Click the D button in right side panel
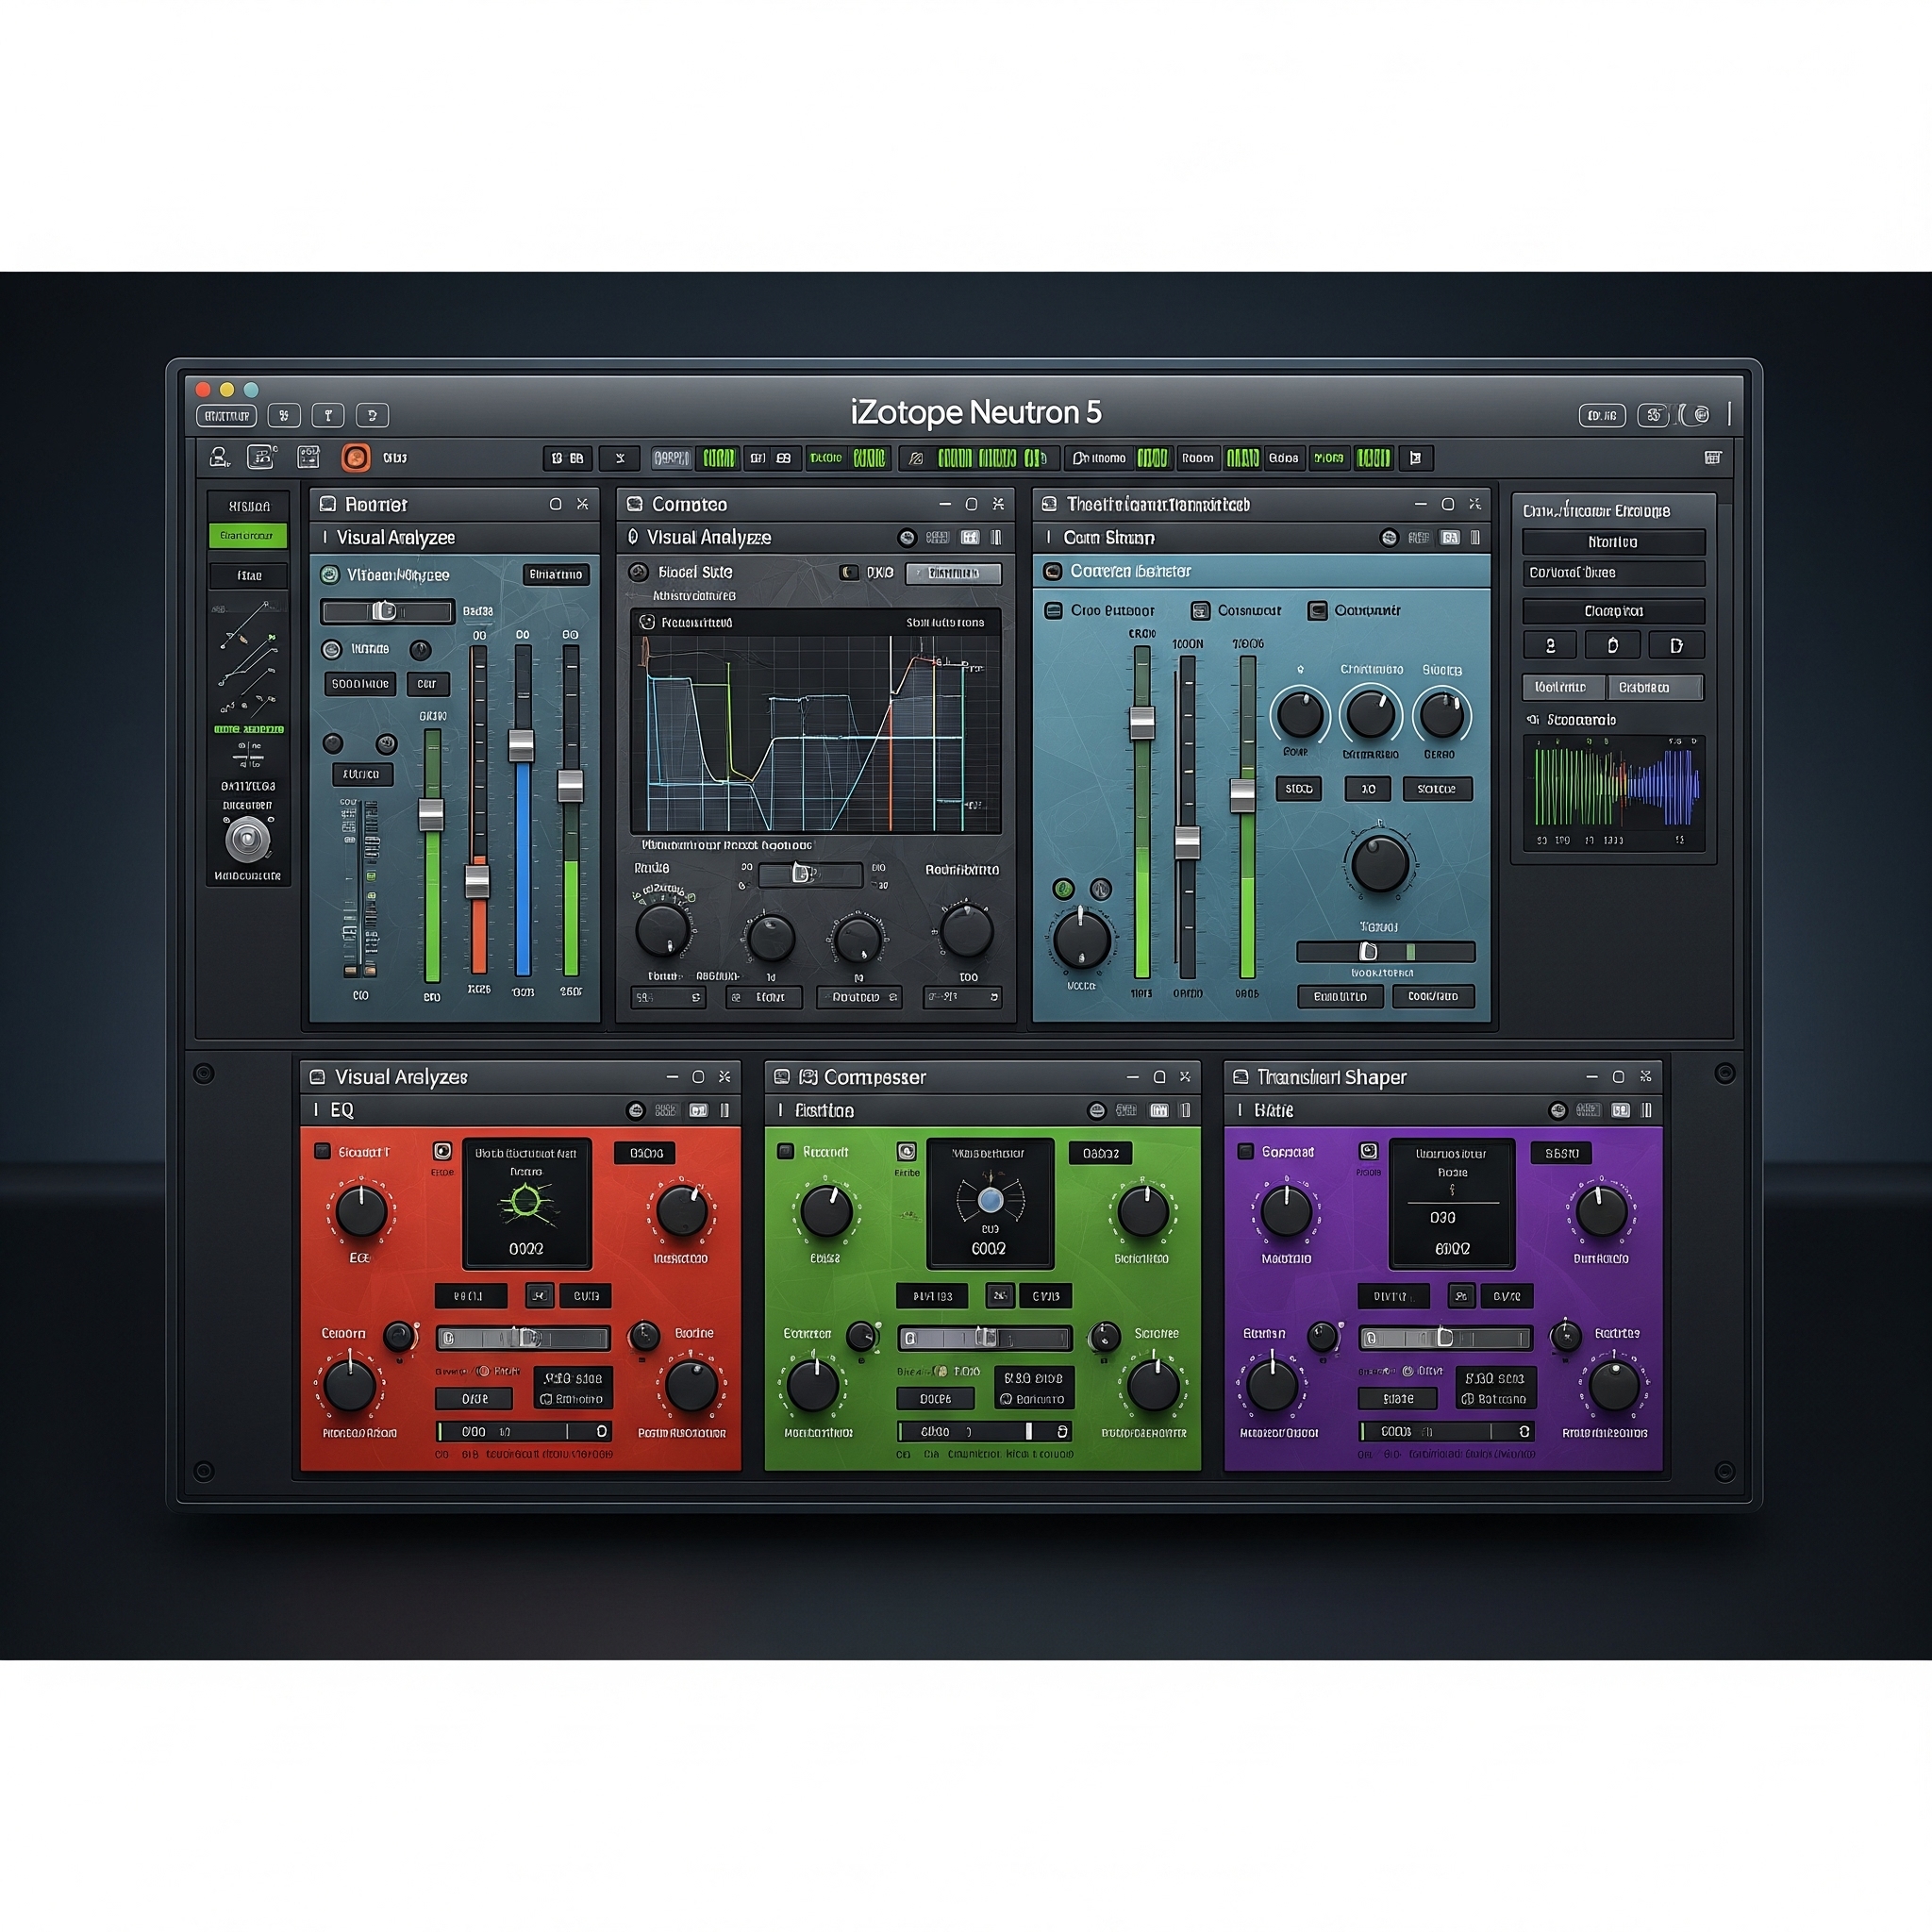The width and height of the screenshot is (1932, 1932). [1676, 646]
